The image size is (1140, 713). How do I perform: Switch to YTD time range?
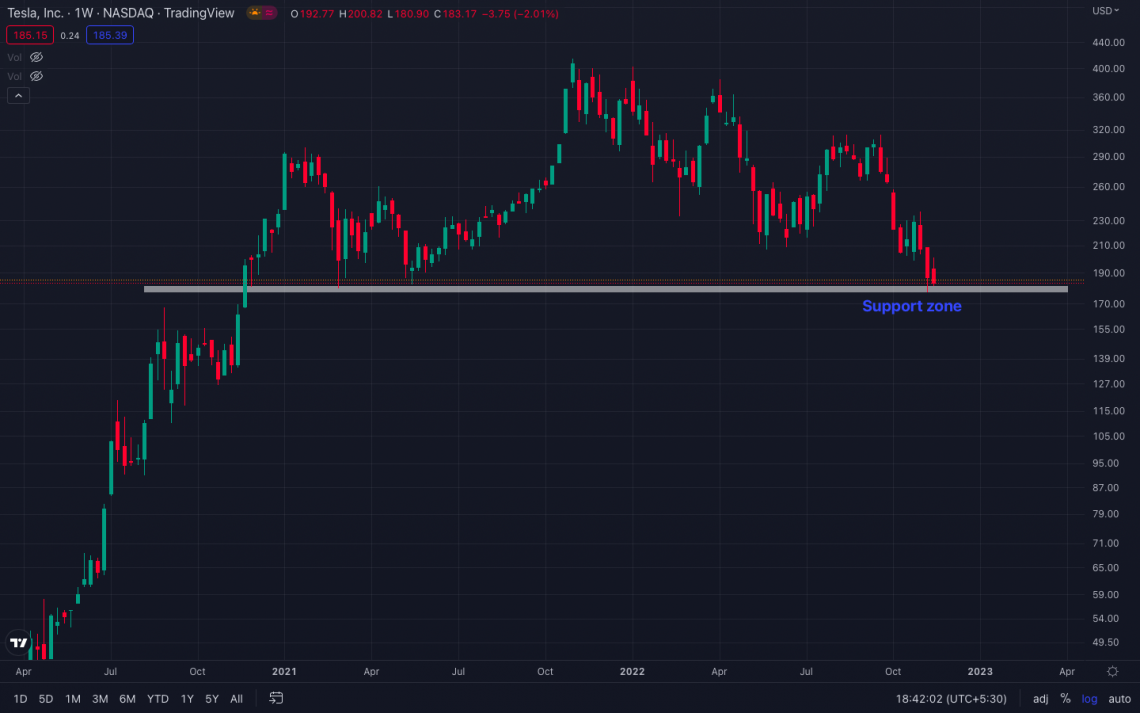[x=157, y=698]
